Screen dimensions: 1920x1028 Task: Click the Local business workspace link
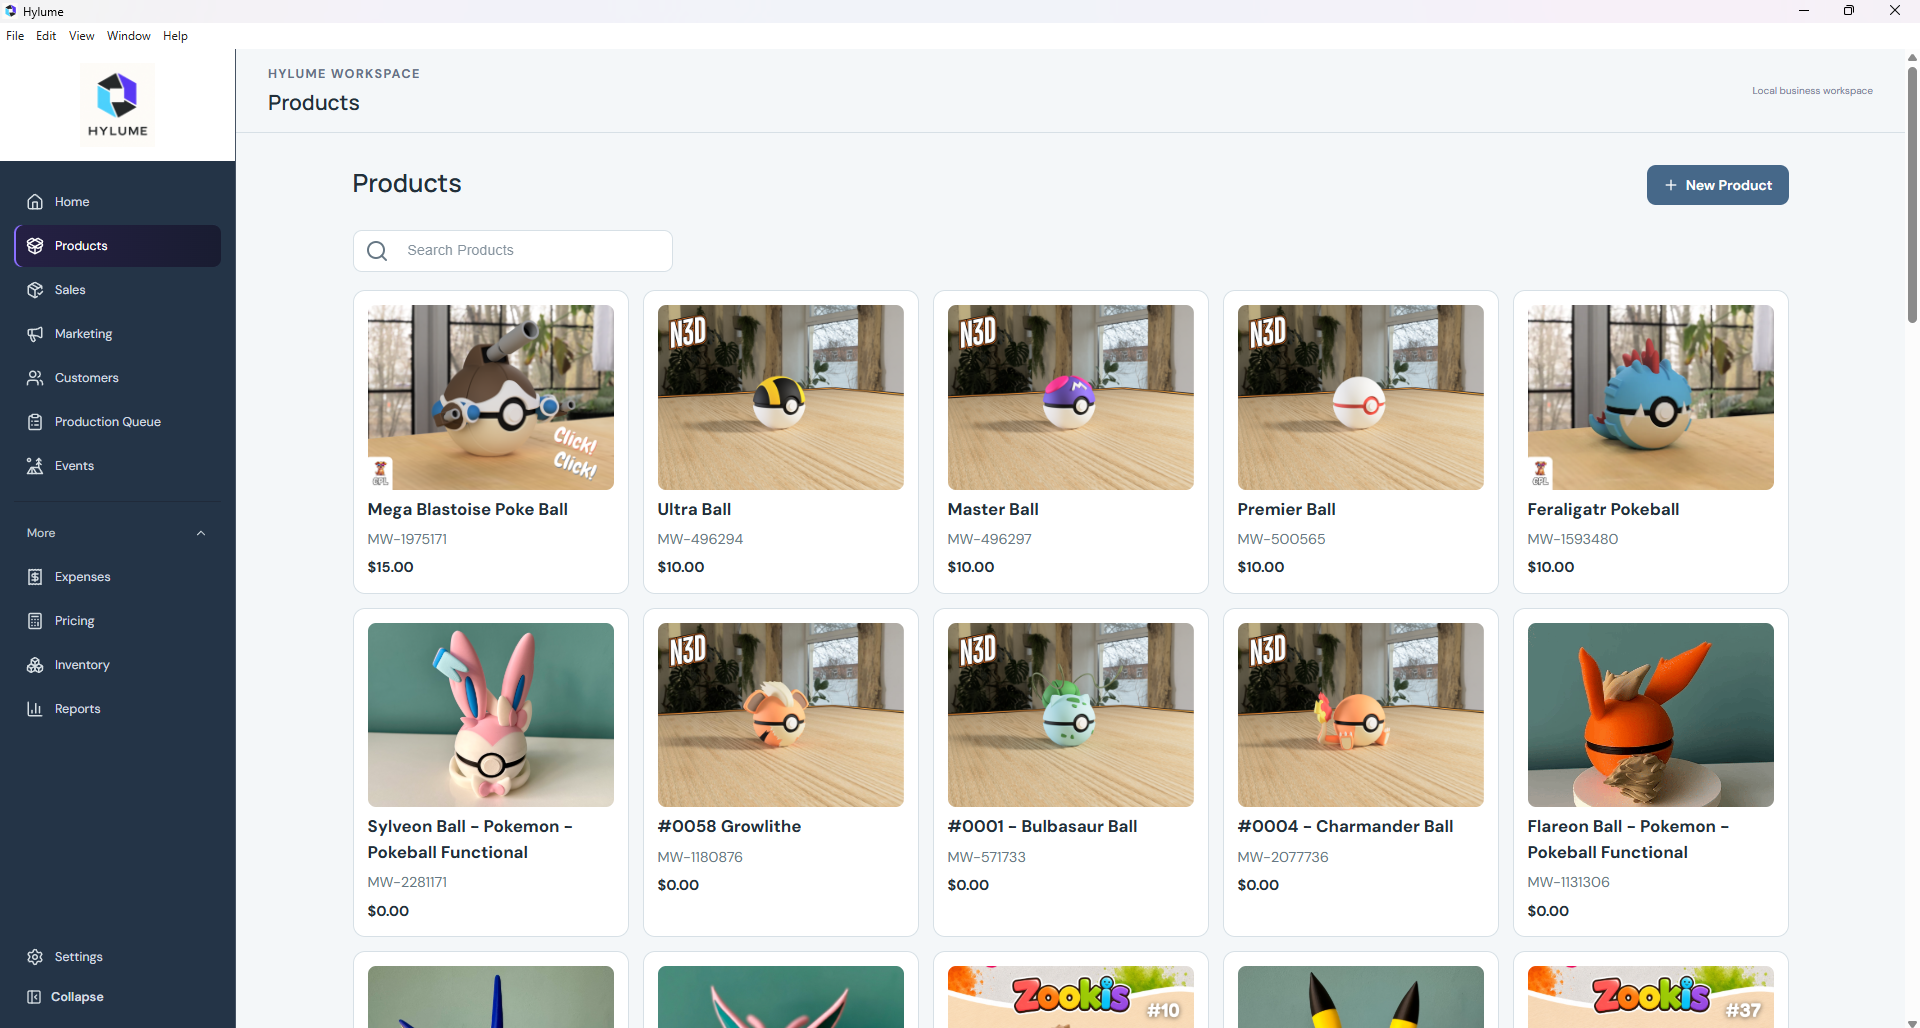(x=1812, y=91)
